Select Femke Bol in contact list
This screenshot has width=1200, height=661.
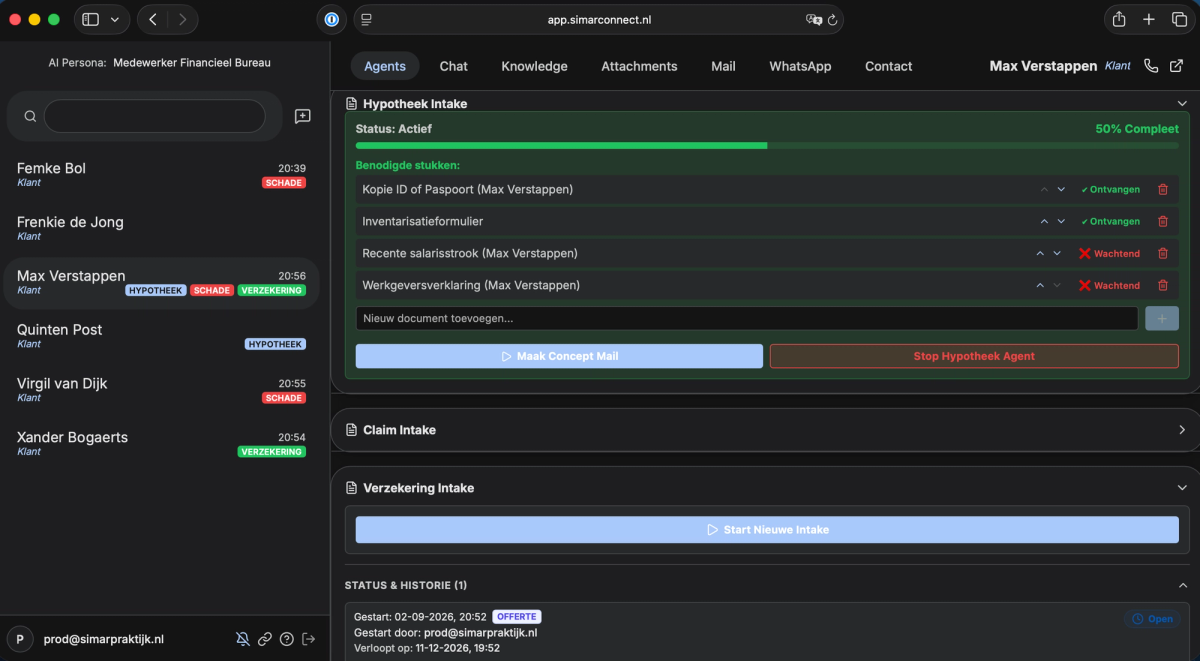point(160,174)
